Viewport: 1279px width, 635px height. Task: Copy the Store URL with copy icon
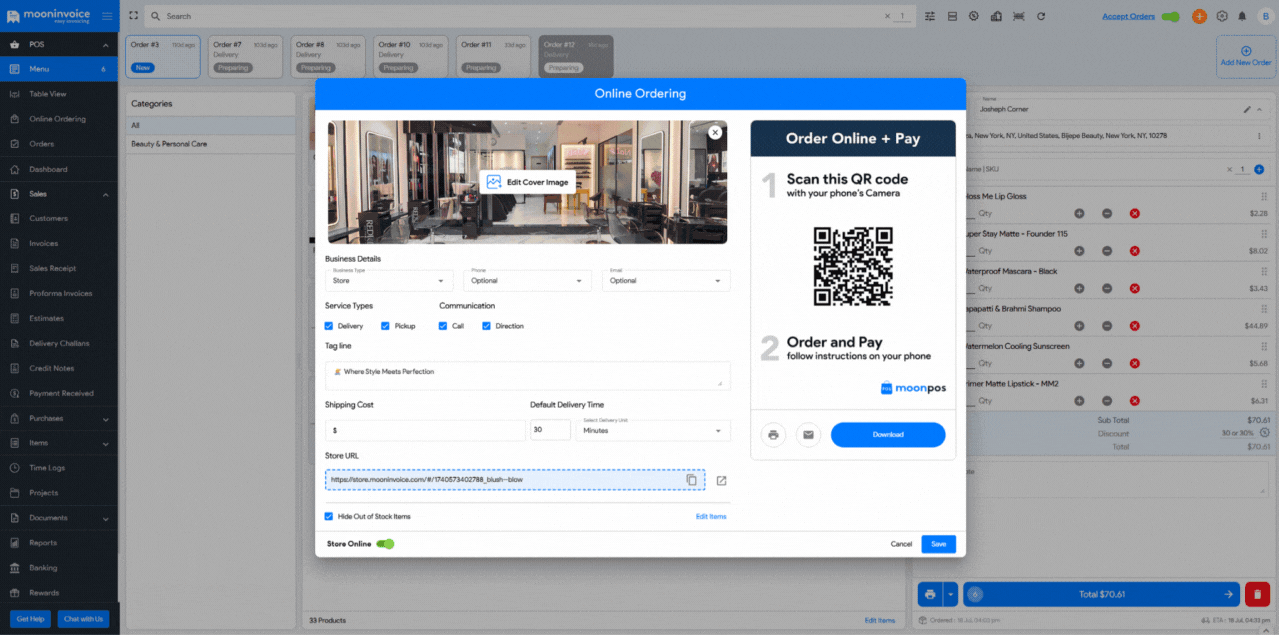coord(691,480)
